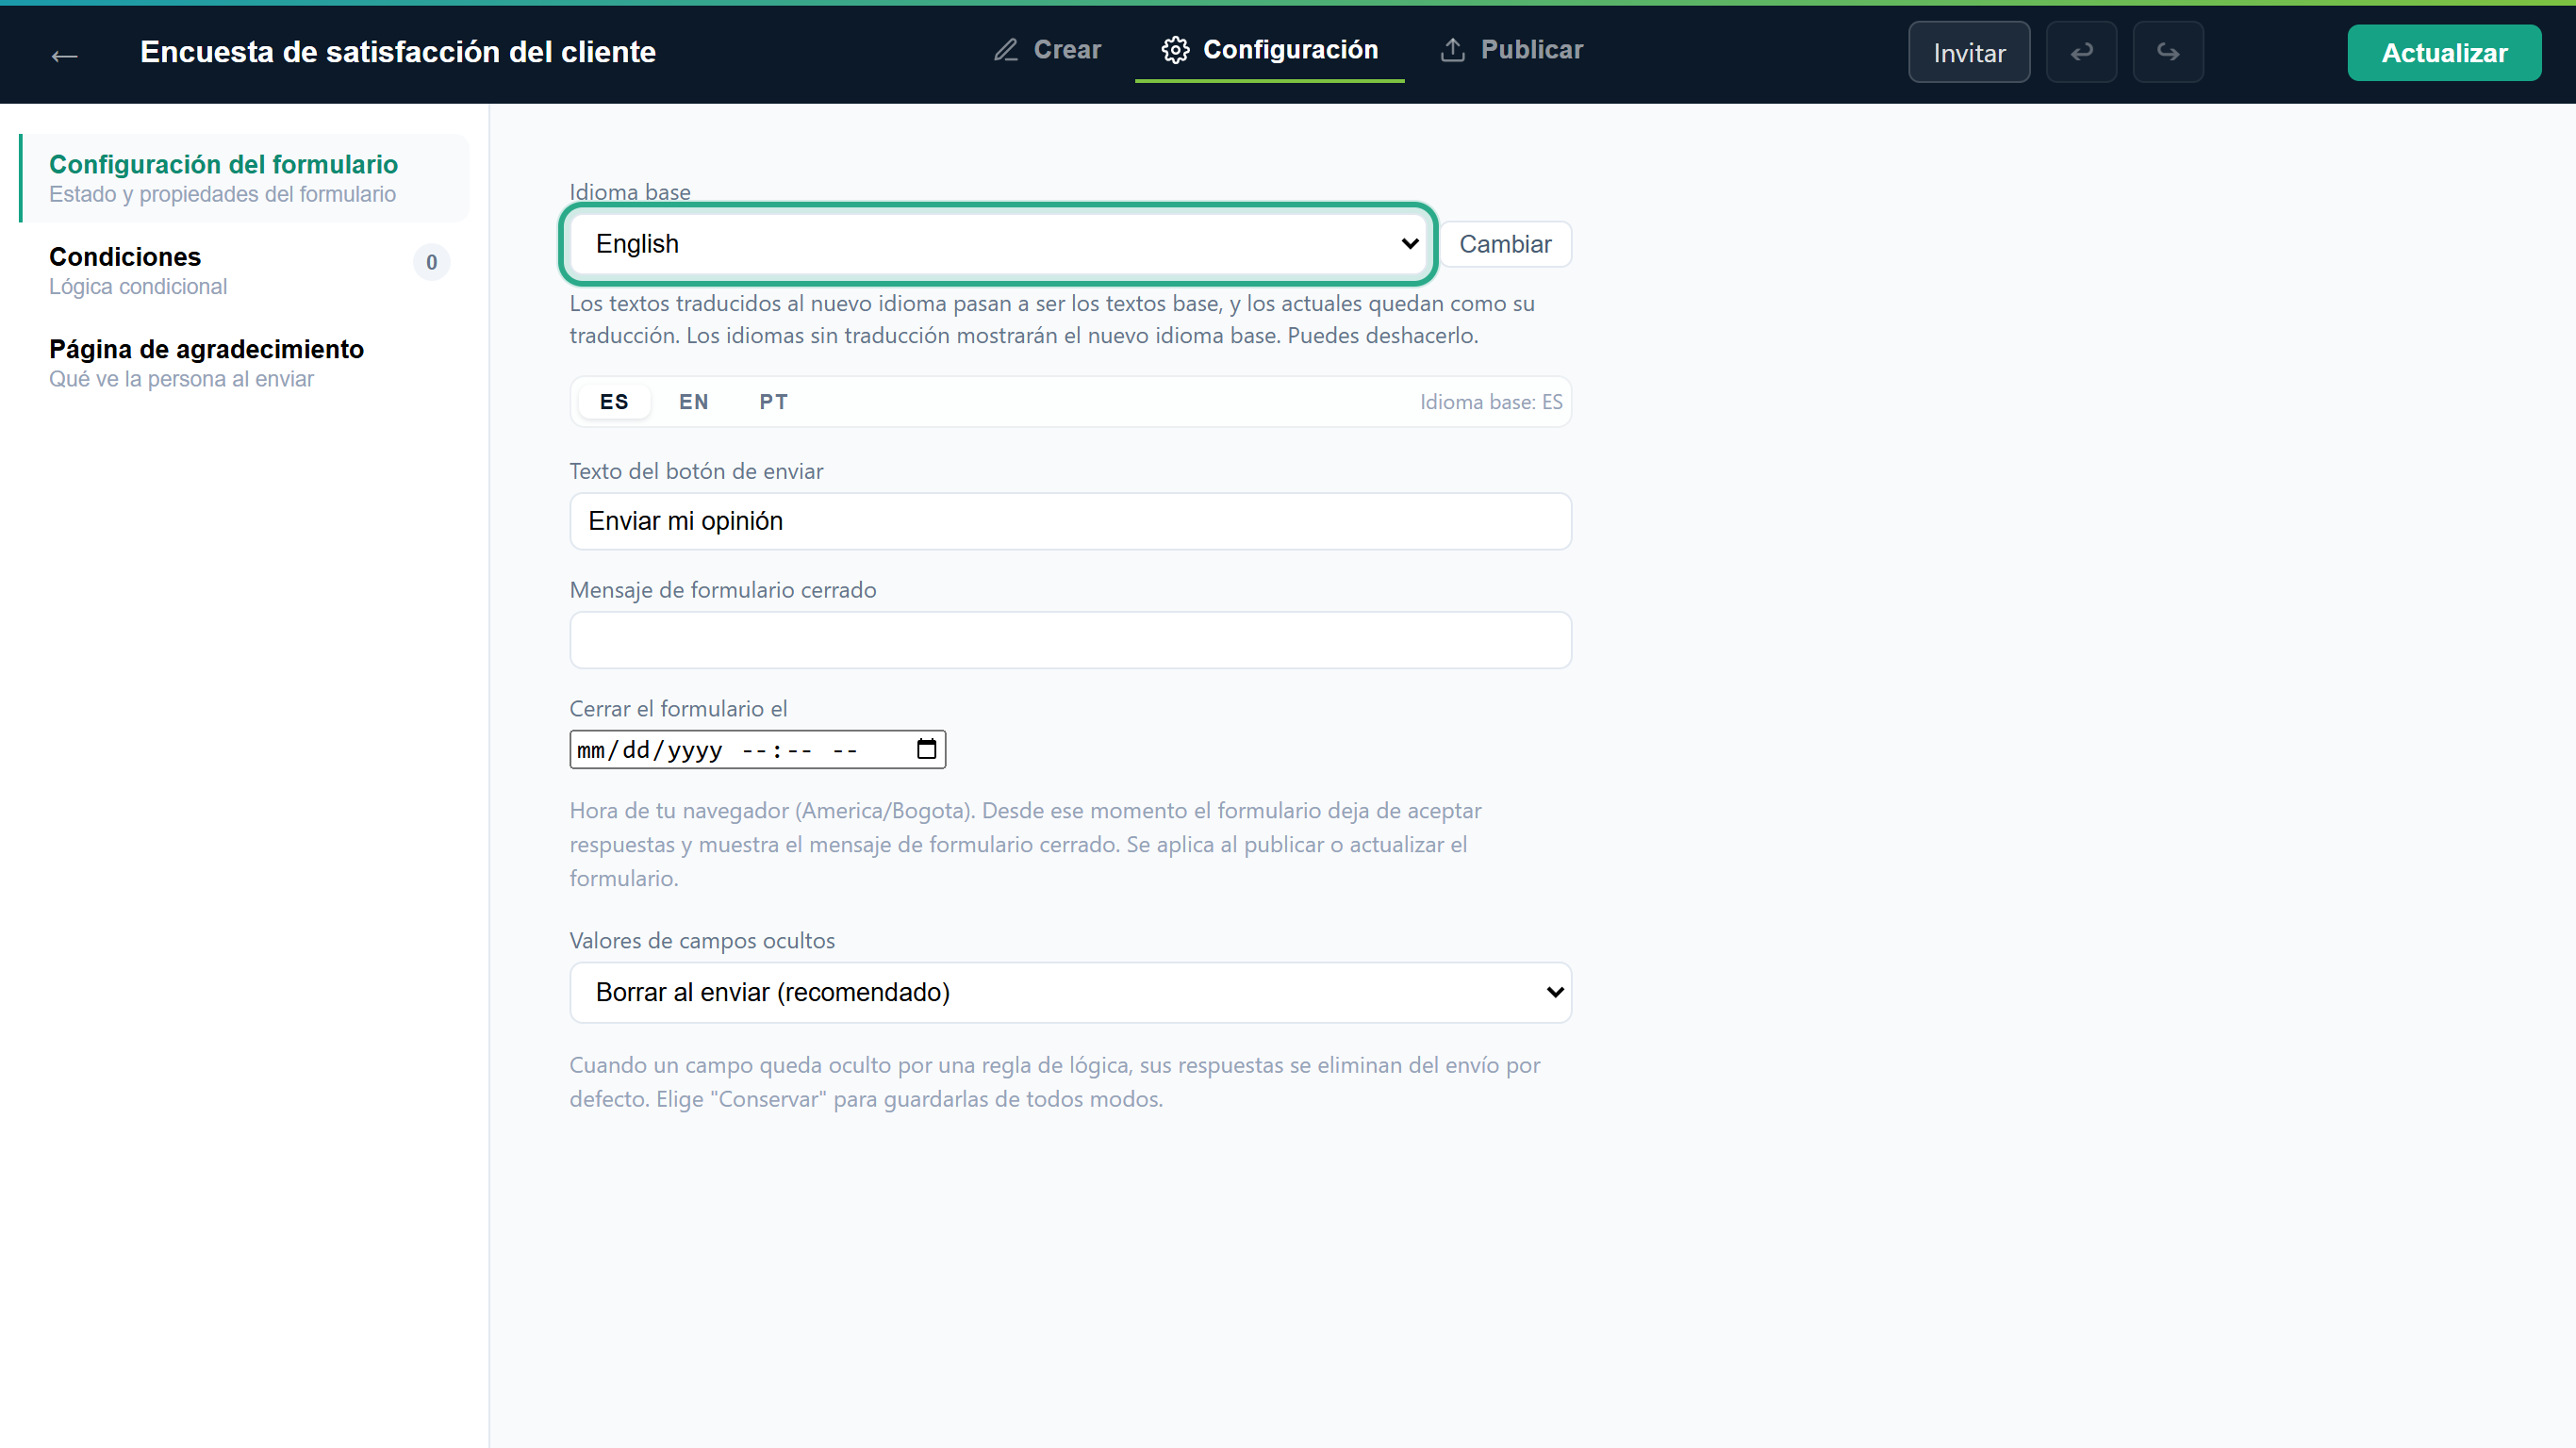The height and width of the screenshot is (1448, 2576).
Task: Open Configuración del formulario section
Action: [245, 178]
